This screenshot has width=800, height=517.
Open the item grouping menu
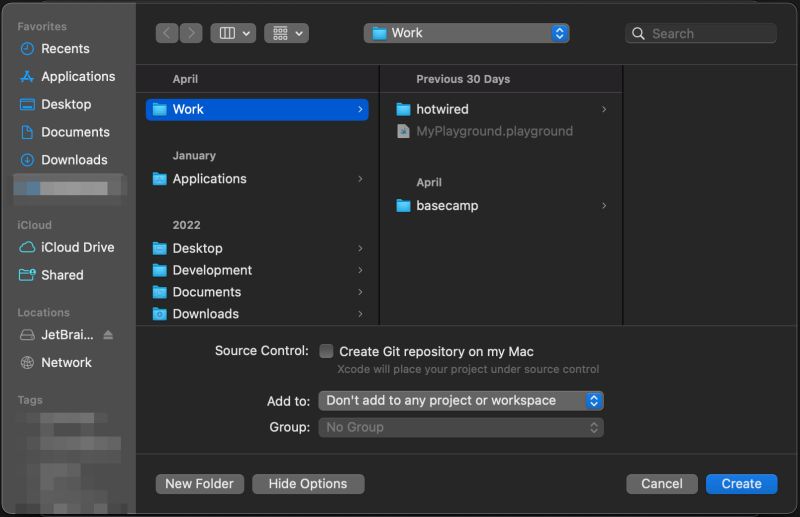point(286,33)
